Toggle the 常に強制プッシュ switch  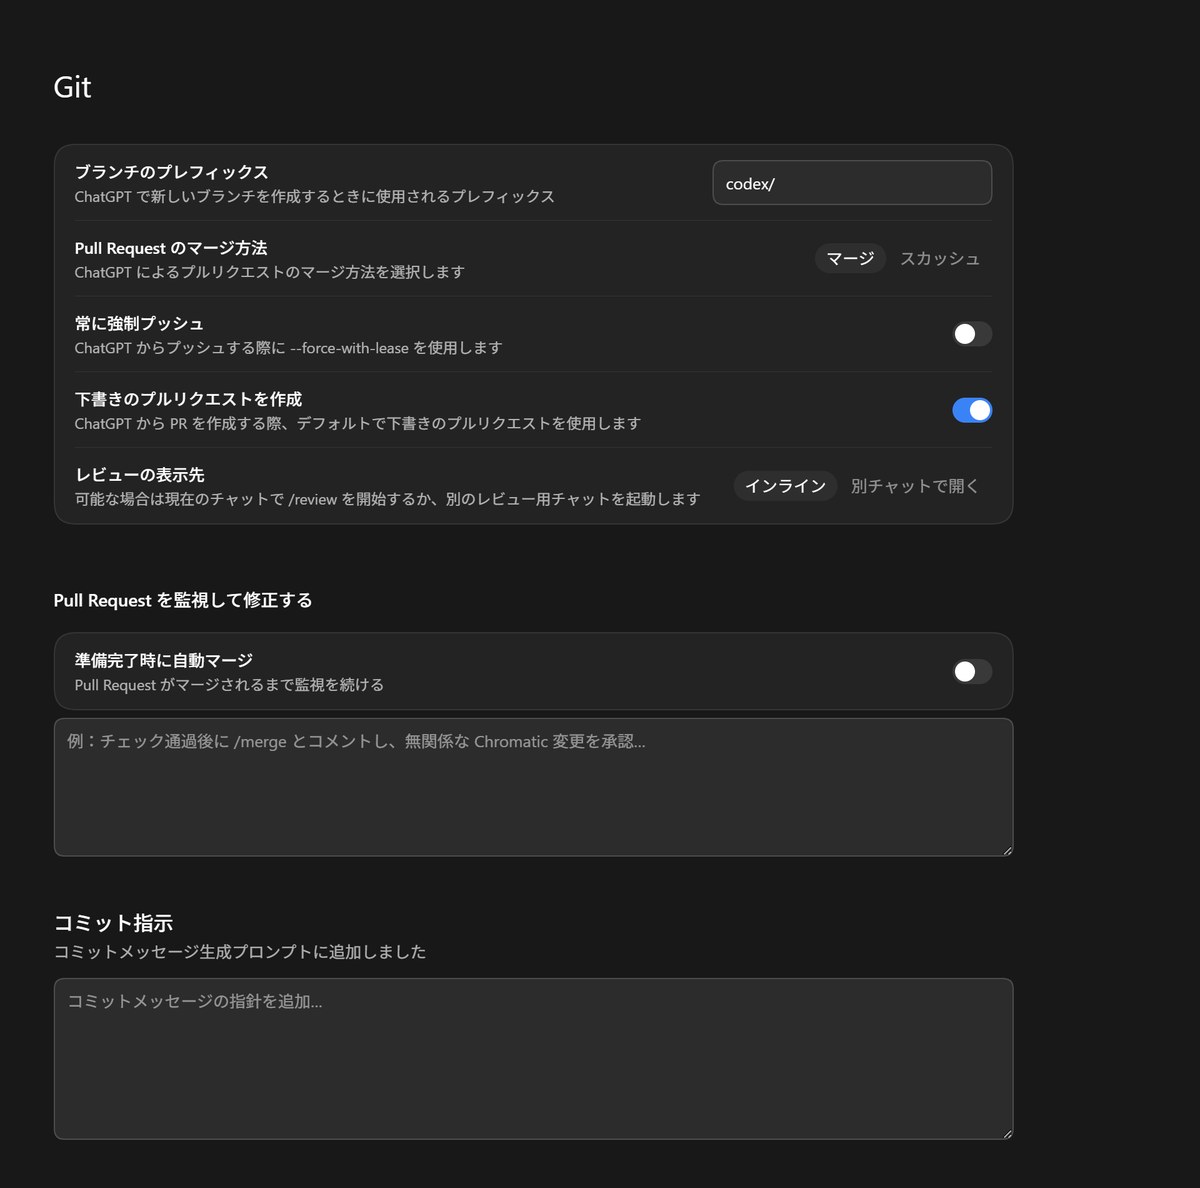coord(972,334)
